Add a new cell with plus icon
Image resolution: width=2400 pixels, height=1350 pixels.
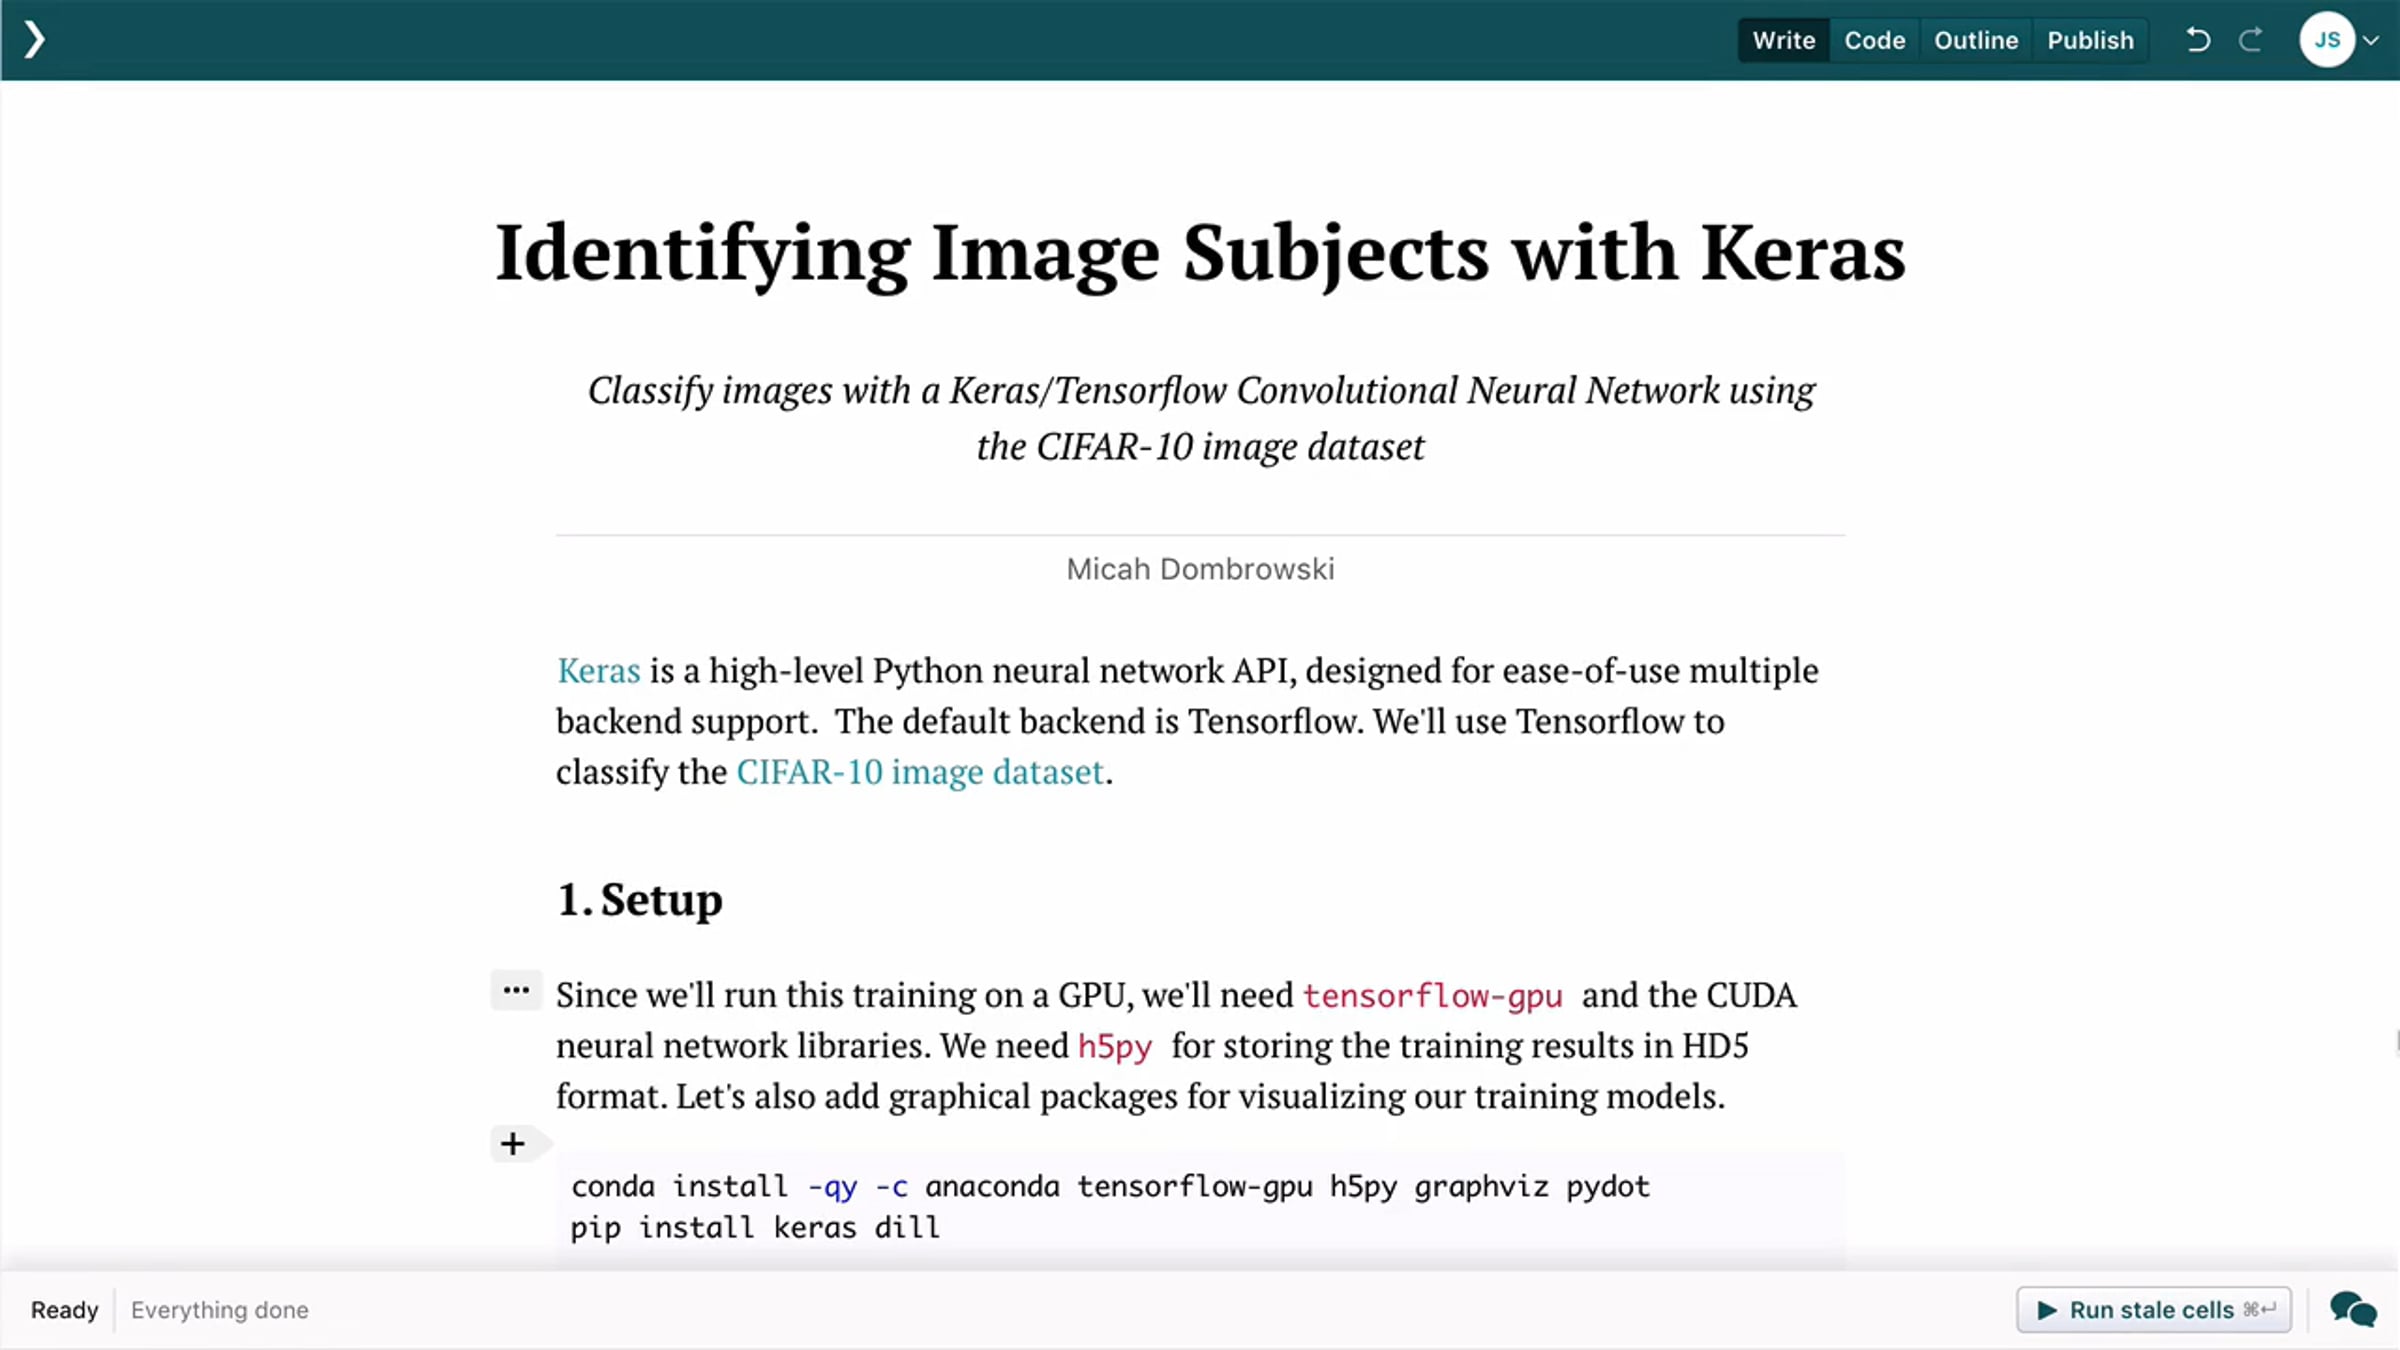513,1143
